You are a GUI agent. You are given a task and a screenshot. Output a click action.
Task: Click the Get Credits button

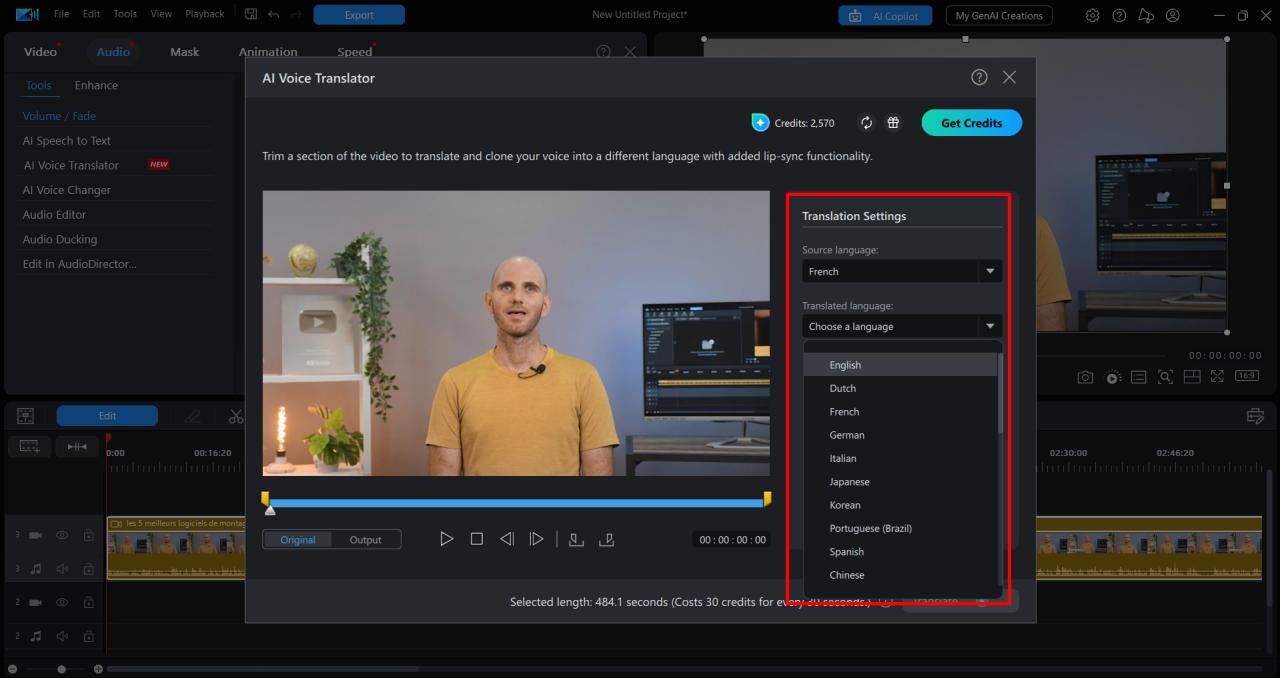[x=971, y=122]
